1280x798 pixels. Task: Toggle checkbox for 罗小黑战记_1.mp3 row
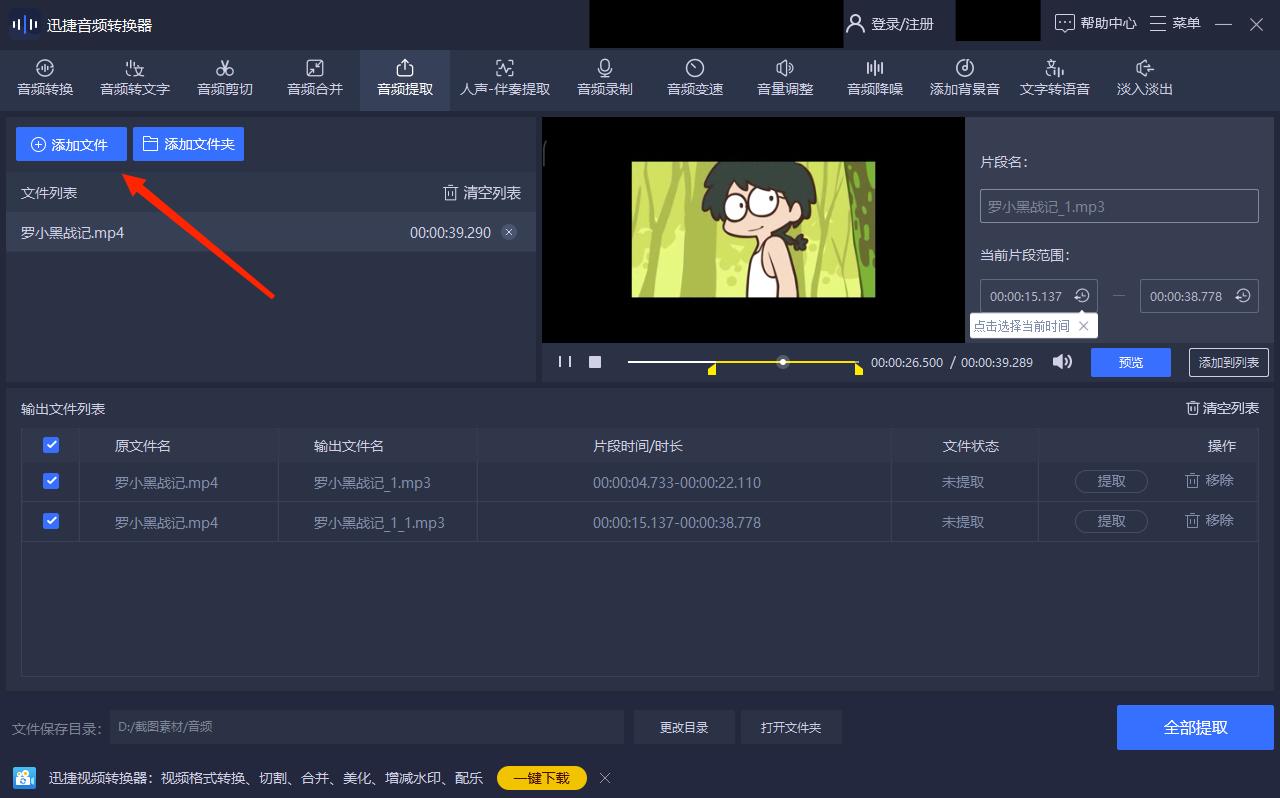point(51,481)
